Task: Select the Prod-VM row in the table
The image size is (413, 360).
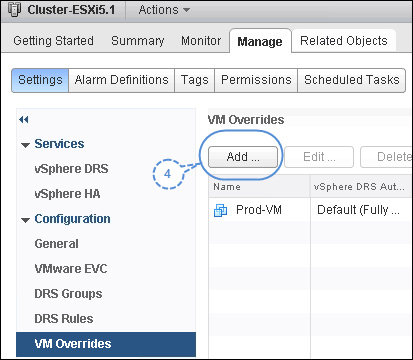Action: tap(311, 210)
